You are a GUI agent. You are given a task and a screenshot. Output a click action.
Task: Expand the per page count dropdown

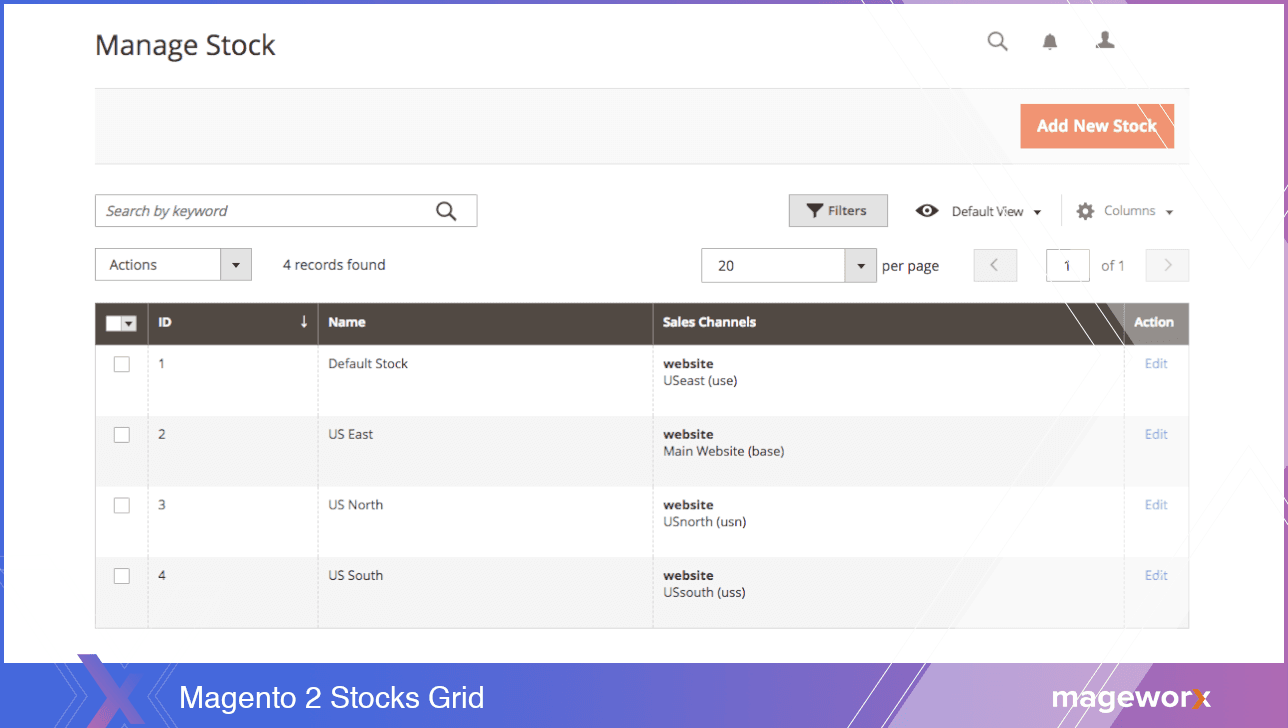[860, 266]
